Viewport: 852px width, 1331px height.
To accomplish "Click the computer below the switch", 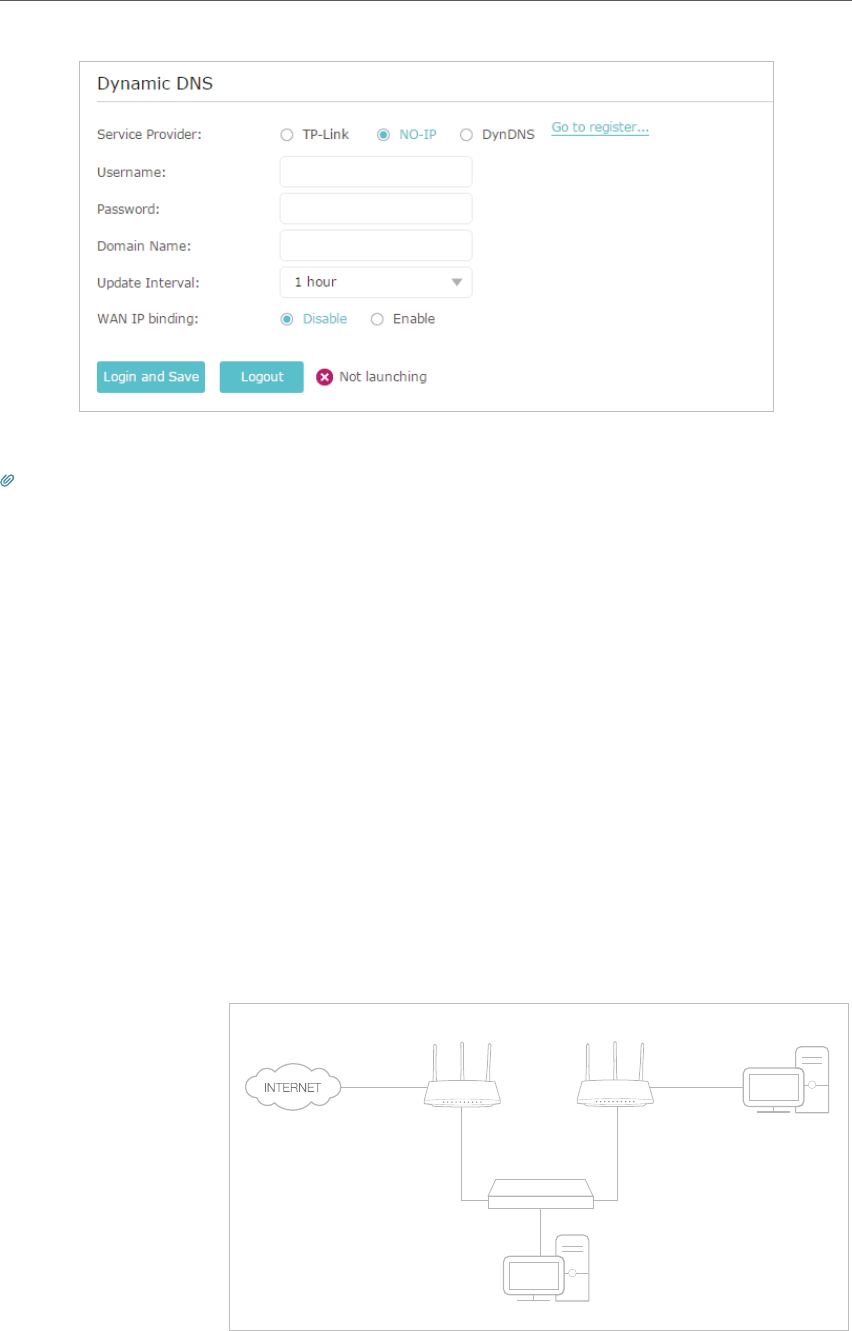I will point(547,1268).
